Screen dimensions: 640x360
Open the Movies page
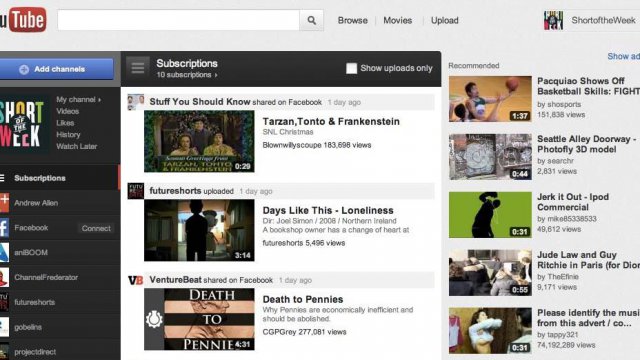tap(398, 20)
